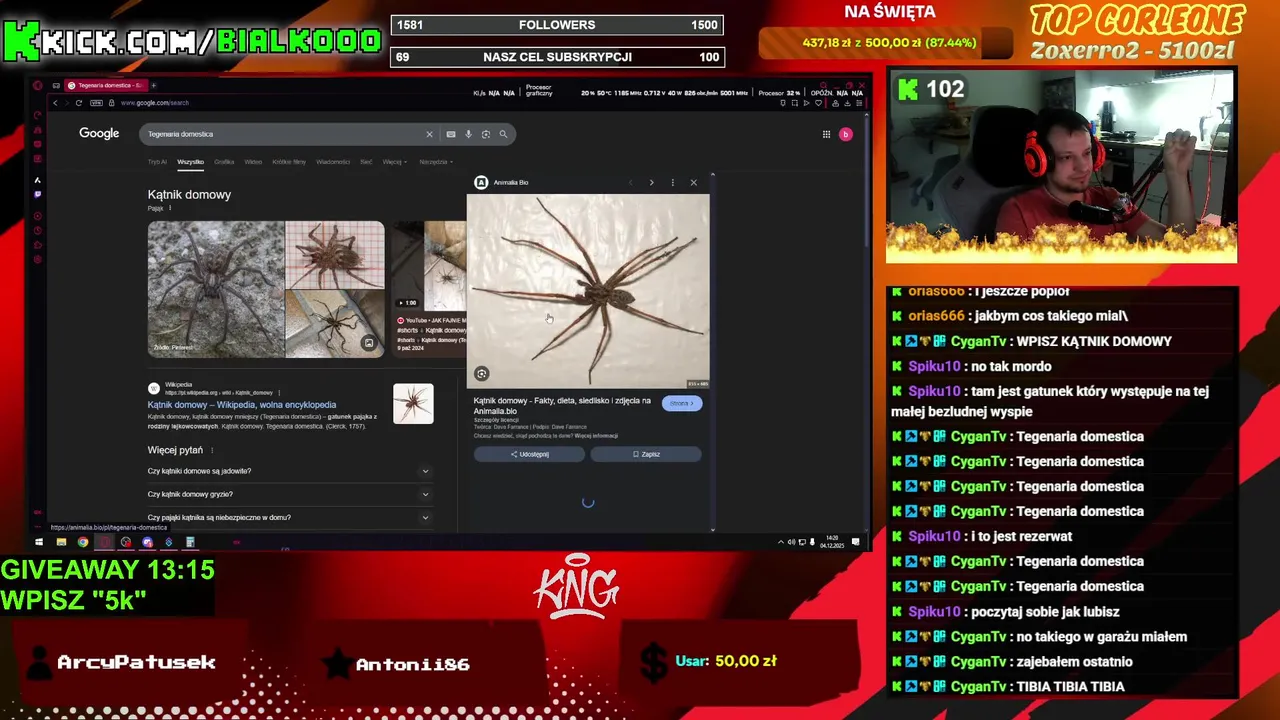1280x720 pixels.
Task: Go to previous image in preview panel
Action: [x=630, y=182]
